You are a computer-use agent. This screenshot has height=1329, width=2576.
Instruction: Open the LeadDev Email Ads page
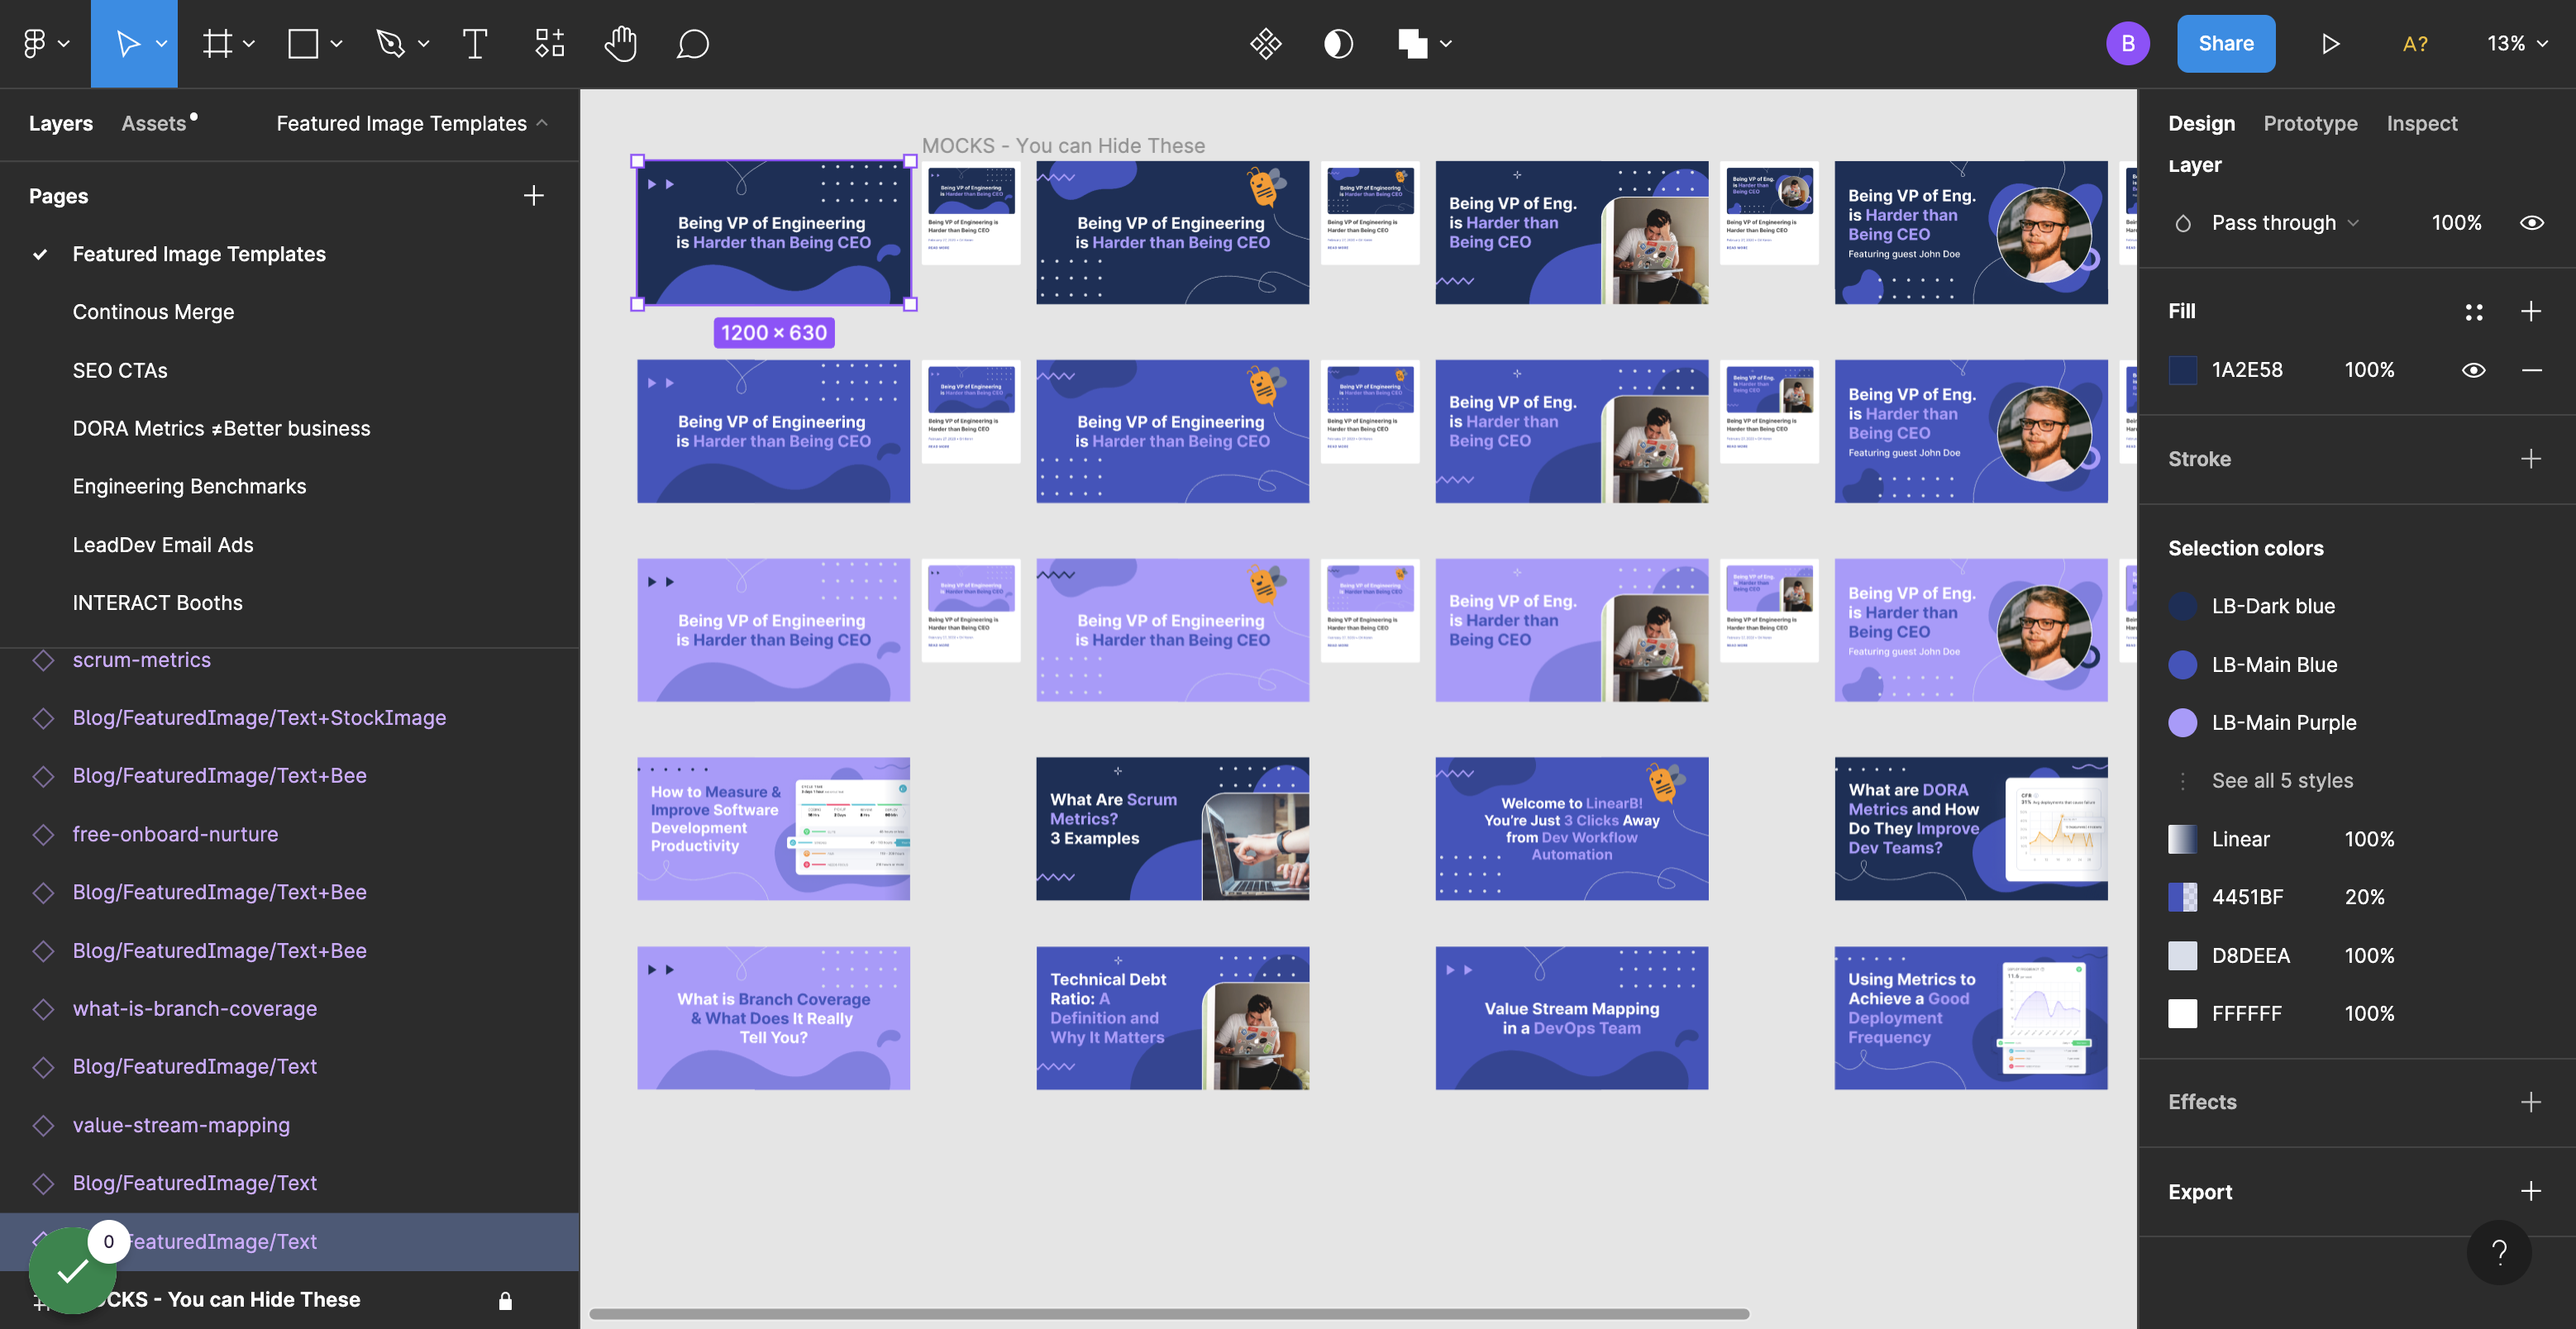tap(163, 545)
